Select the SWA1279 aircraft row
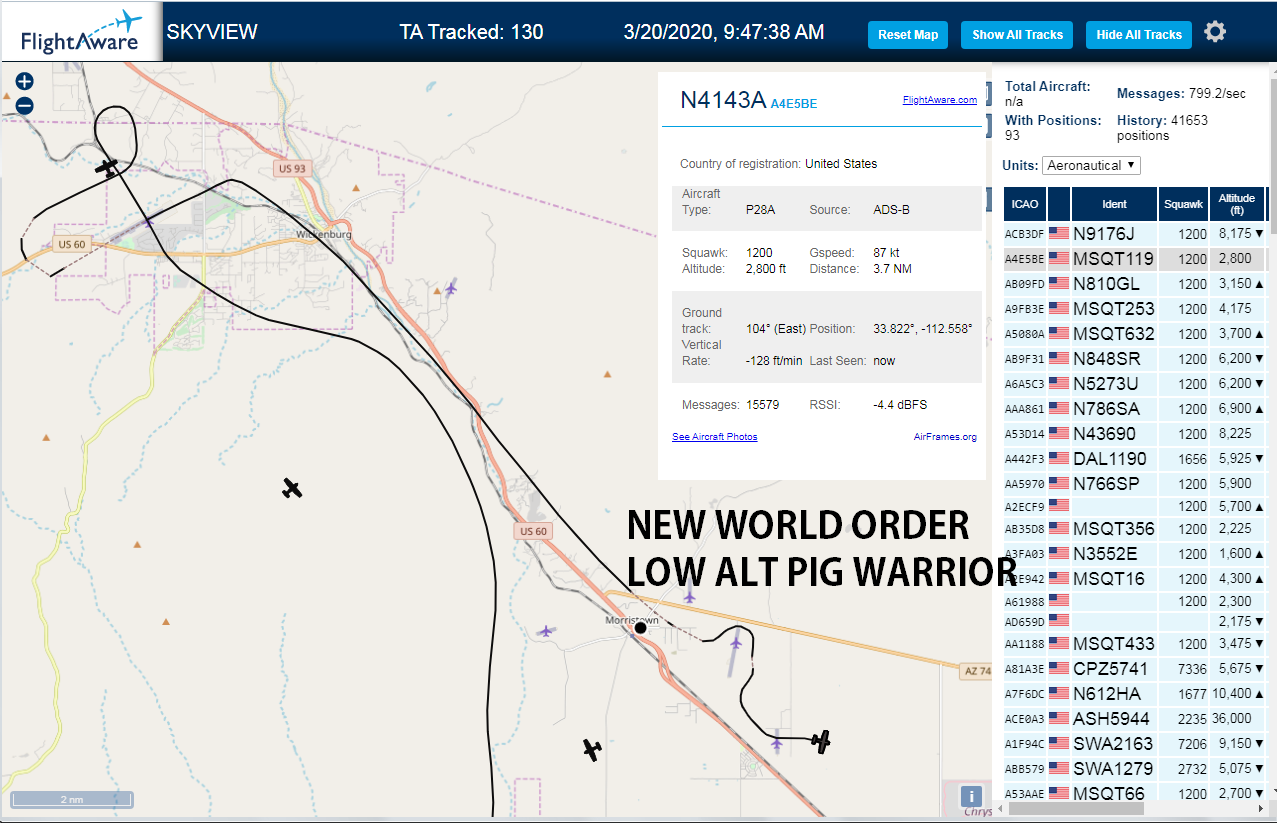Viewport: 1277px width, 823px height. point(1135,768)
